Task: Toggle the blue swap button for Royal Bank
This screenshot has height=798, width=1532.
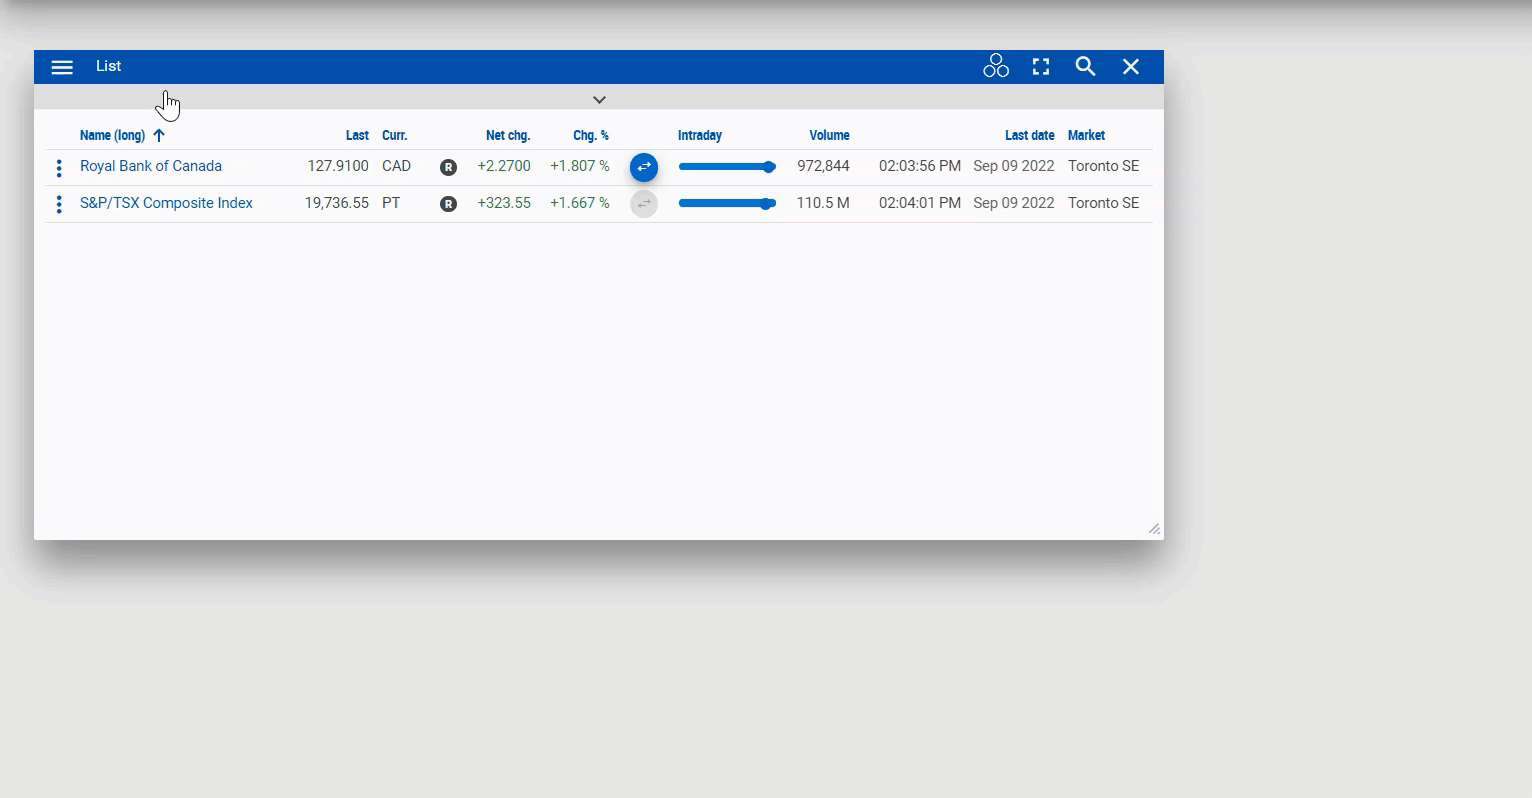Action: [644, 167]
